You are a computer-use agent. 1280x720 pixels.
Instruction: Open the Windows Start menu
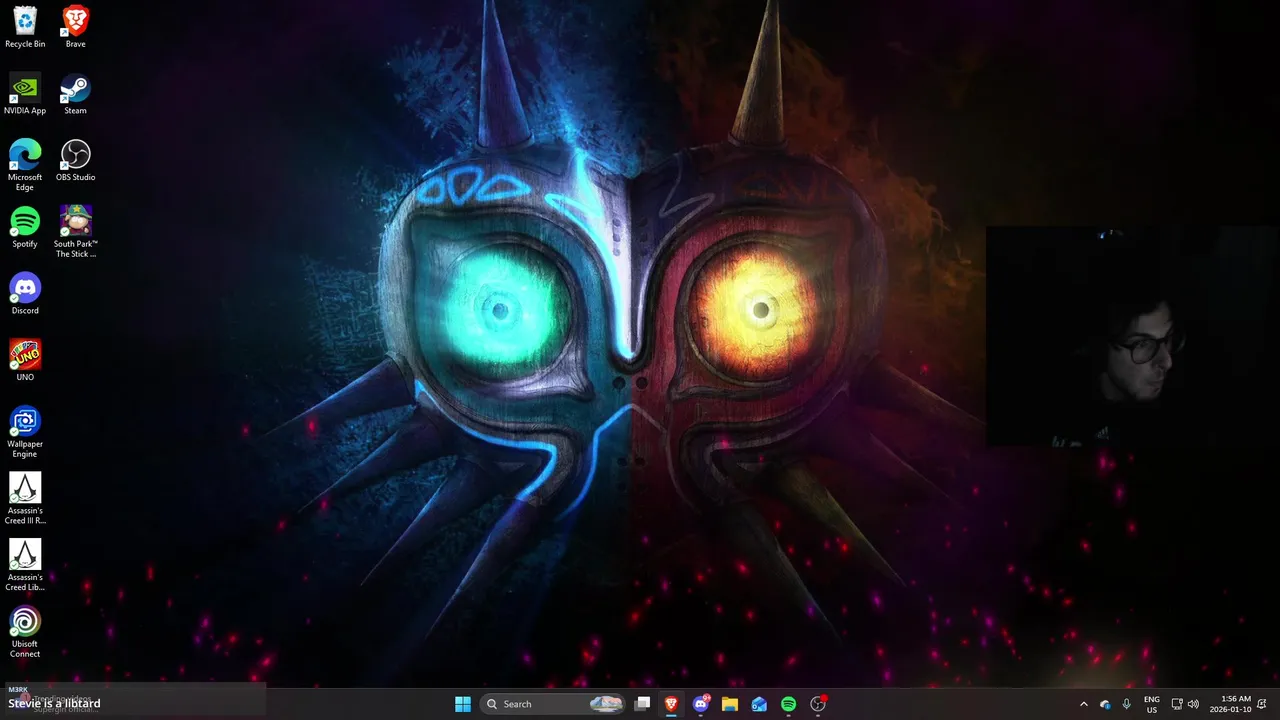click(x=462, y=704)
